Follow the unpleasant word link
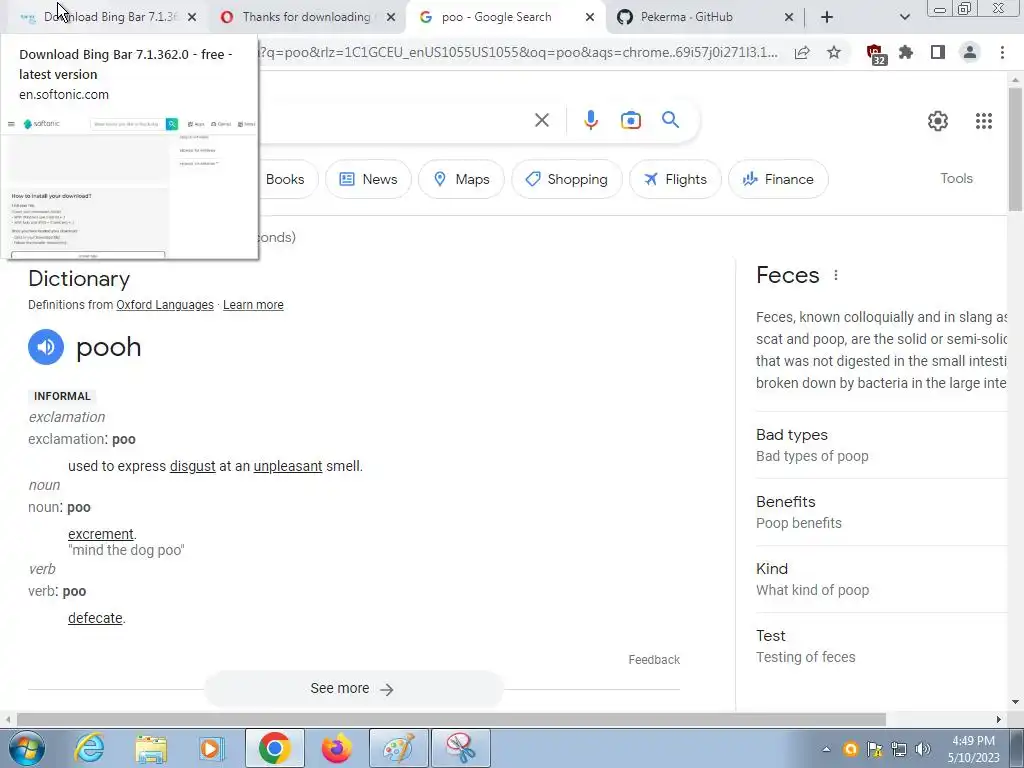The height and width of the screenshot is (768, 1024). [288, 466]
